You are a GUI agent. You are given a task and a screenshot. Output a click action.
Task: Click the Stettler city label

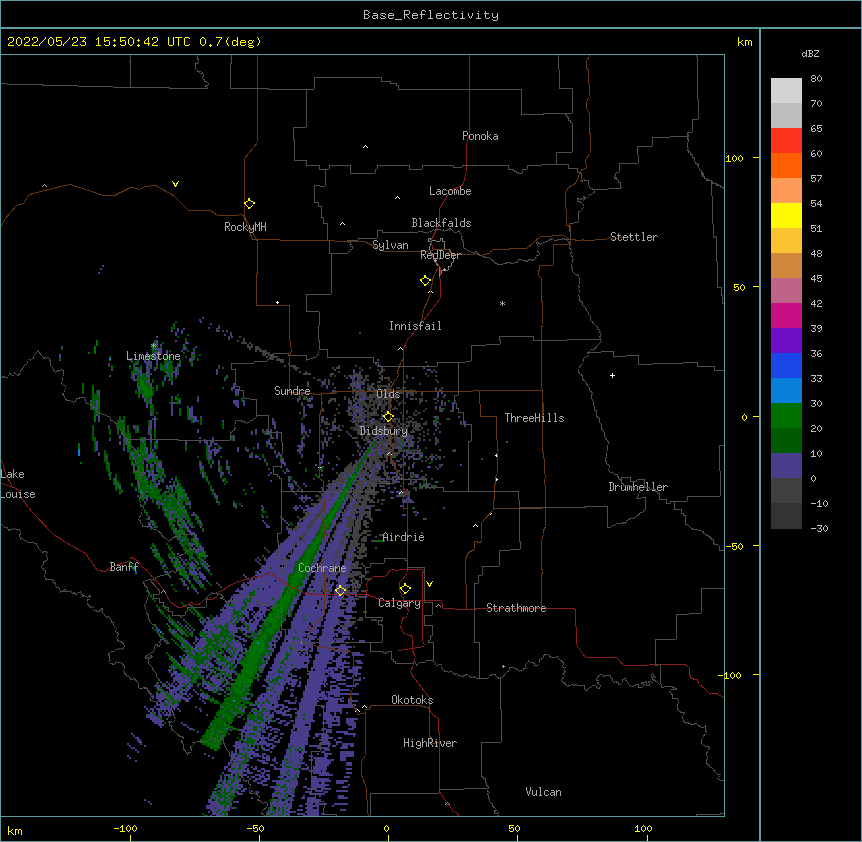[634, 237]
